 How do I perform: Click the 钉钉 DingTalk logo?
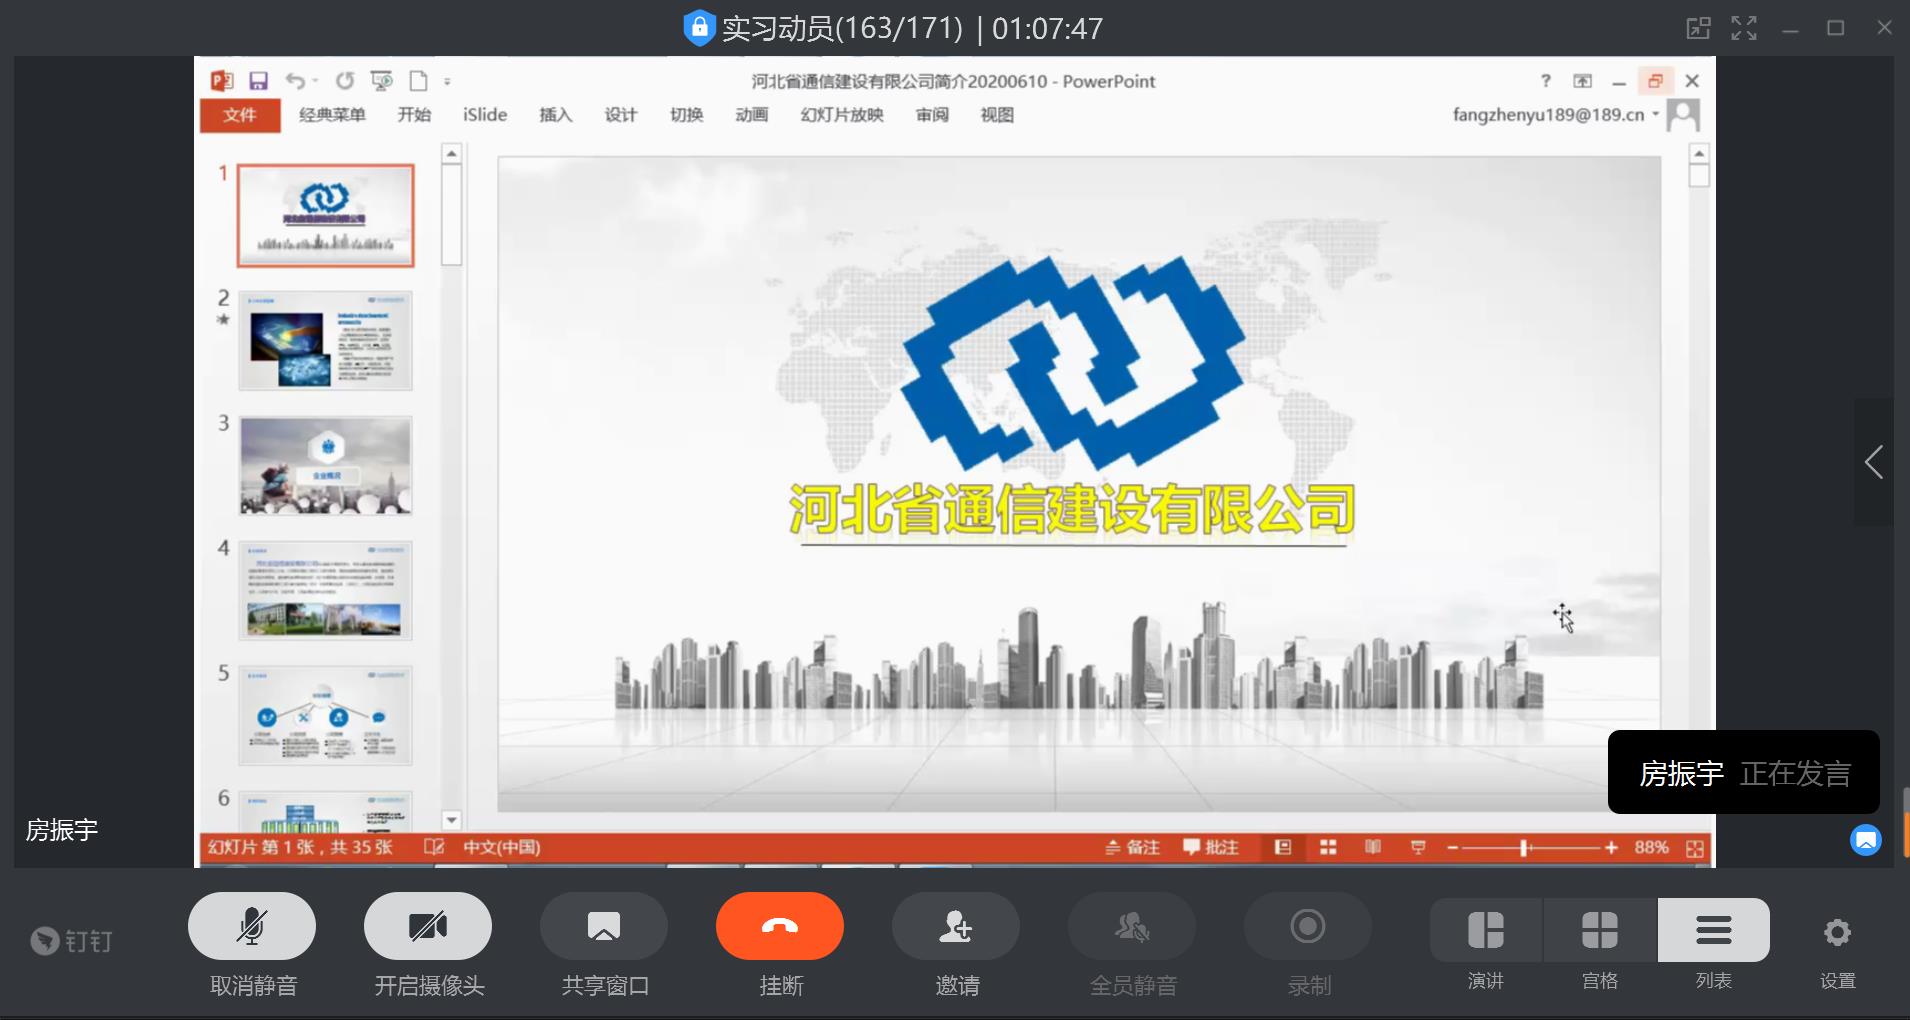point(71,941)
